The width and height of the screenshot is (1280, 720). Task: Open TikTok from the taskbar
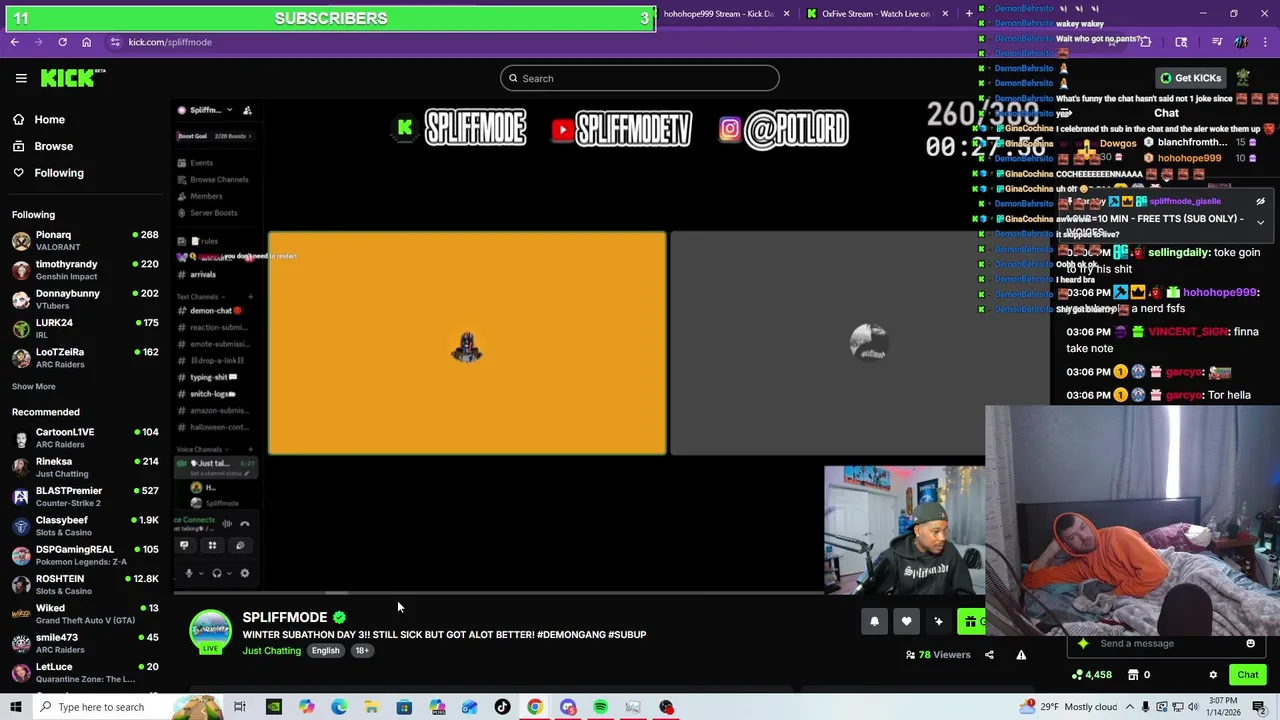coord(502,707)
